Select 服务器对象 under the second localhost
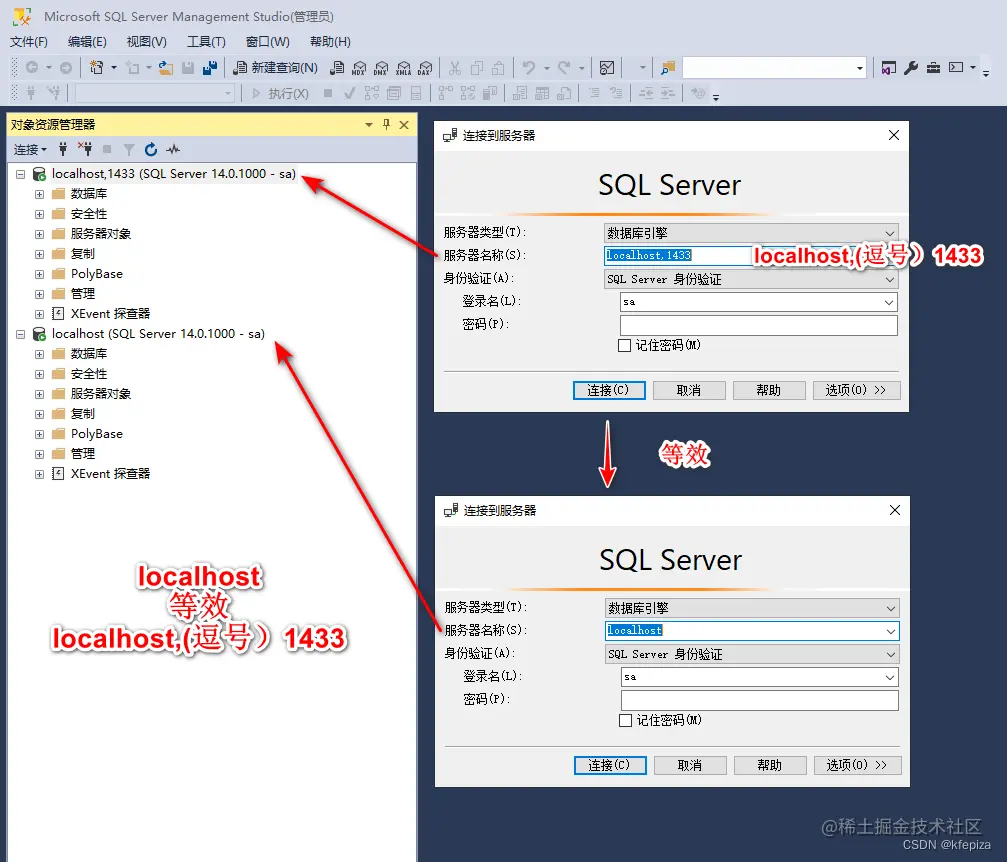1007x862 pixels. (101, 394)
